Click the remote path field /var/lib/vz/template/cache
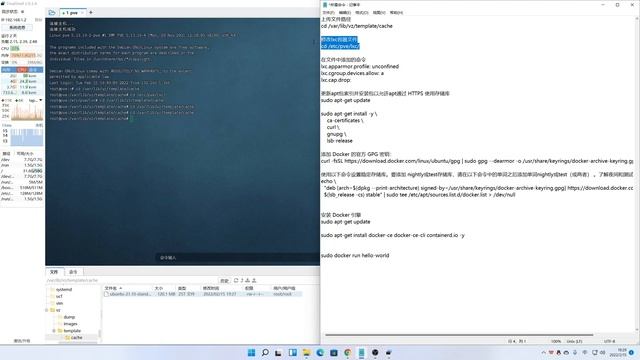Viewport: 640px width, 360px height. pyautogui.click(x=131, y=280)
